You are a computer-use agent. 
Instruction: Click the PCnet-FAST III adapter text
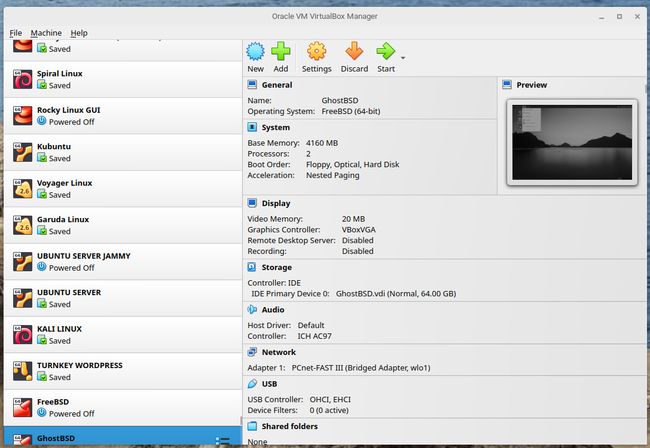[361, 368]
